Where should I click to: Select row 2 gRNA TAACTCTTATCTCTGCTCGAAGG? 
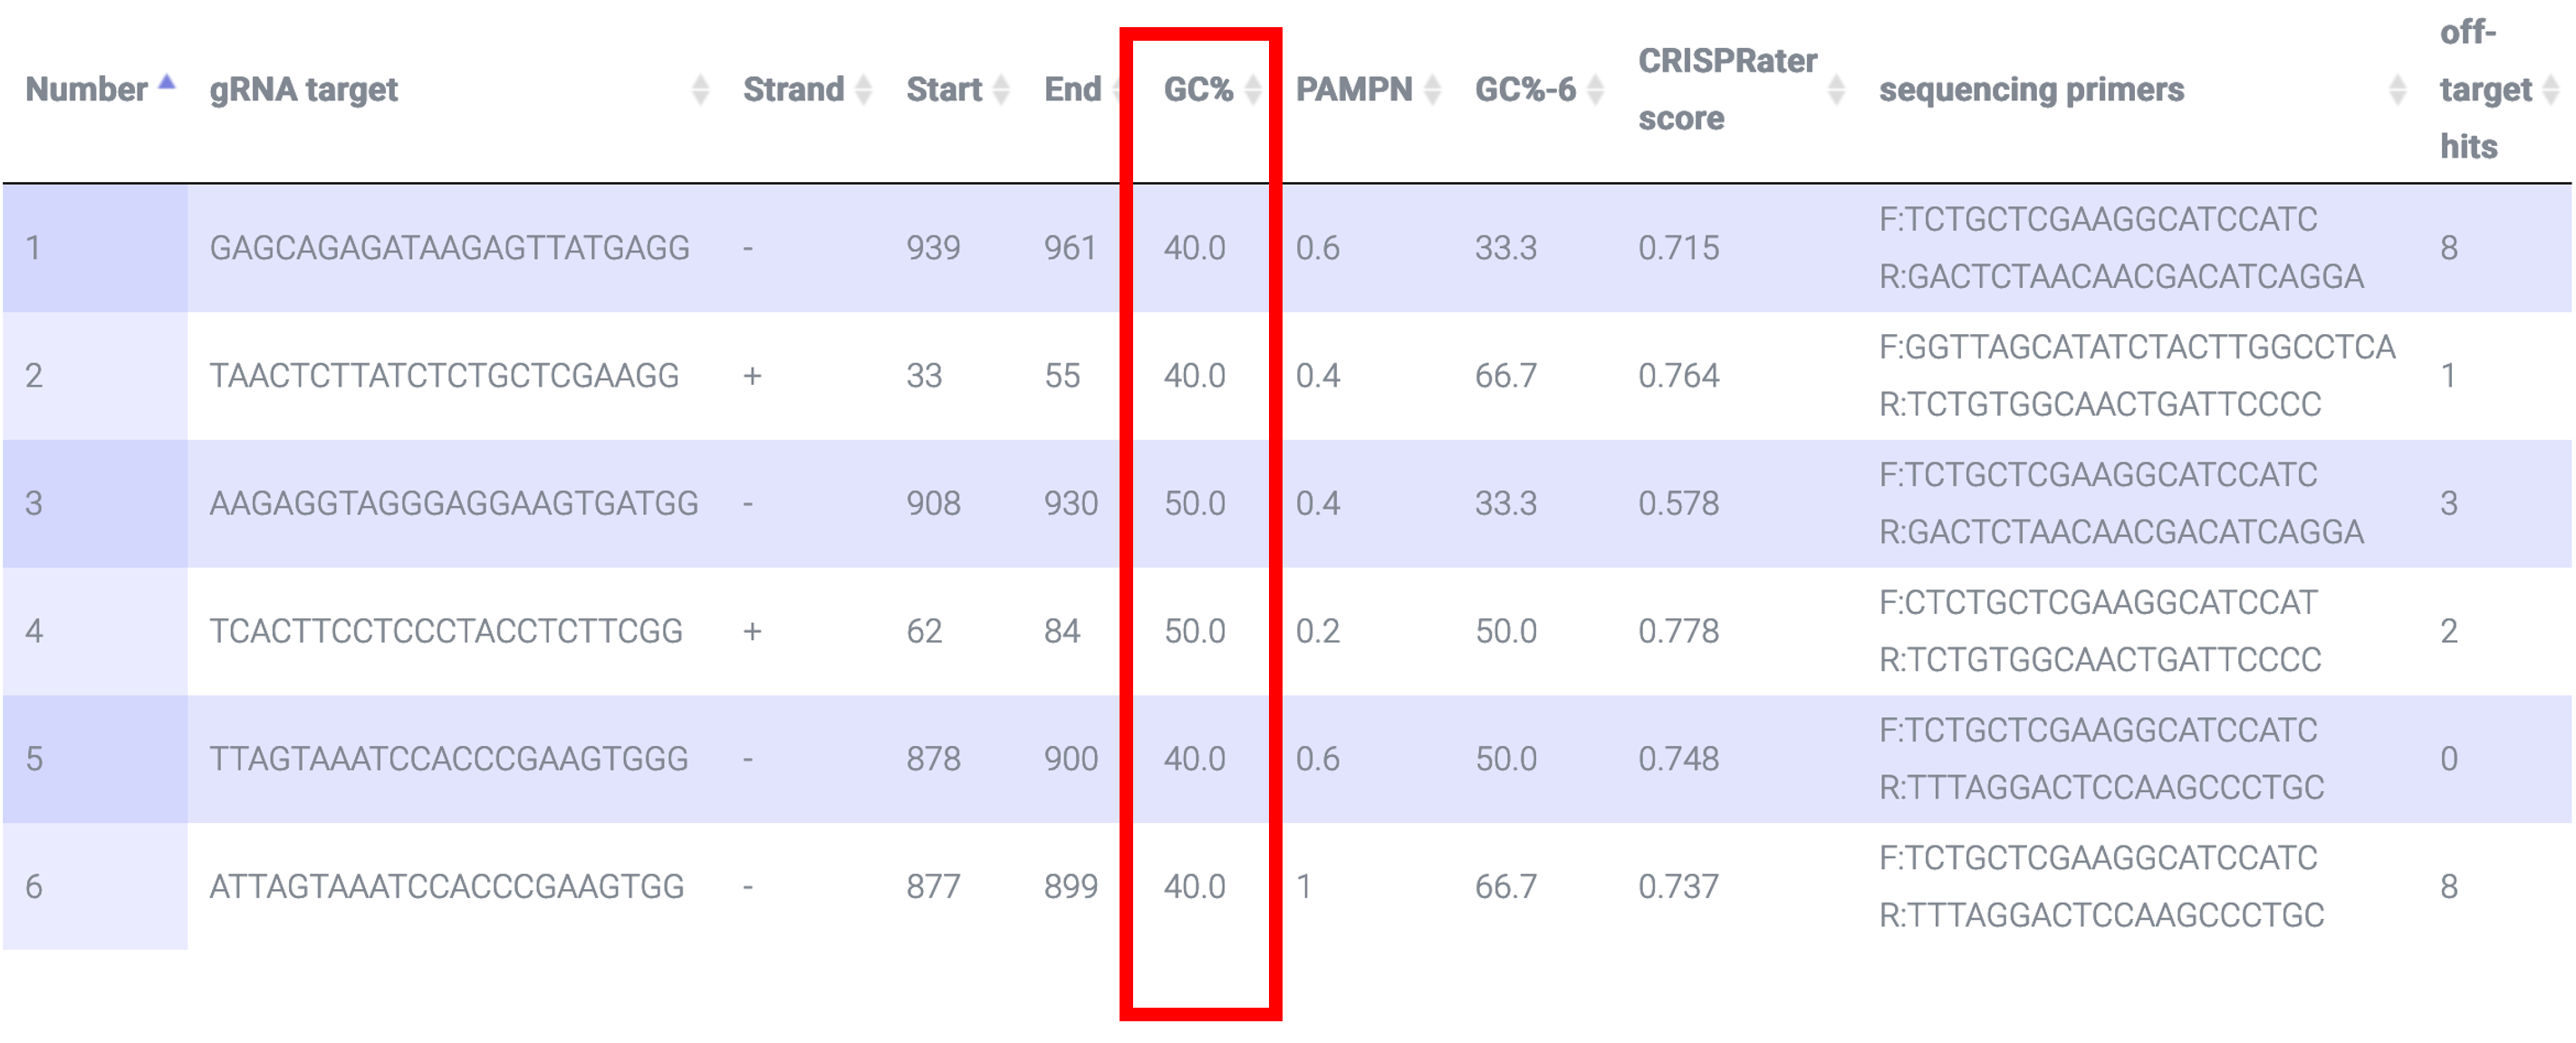[444, 375]
